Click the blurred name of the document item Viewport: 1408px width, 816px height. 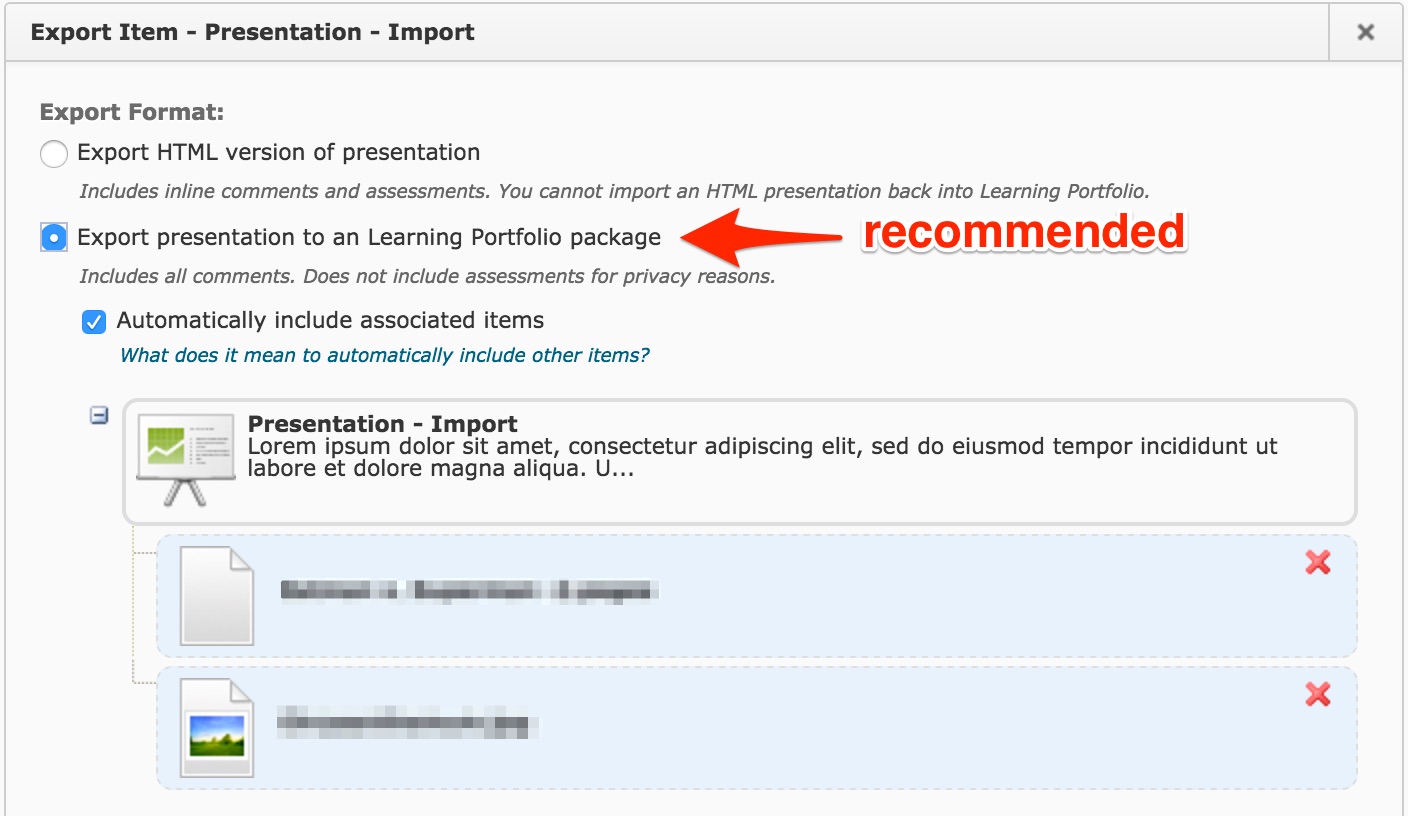(x=470, y=591)
